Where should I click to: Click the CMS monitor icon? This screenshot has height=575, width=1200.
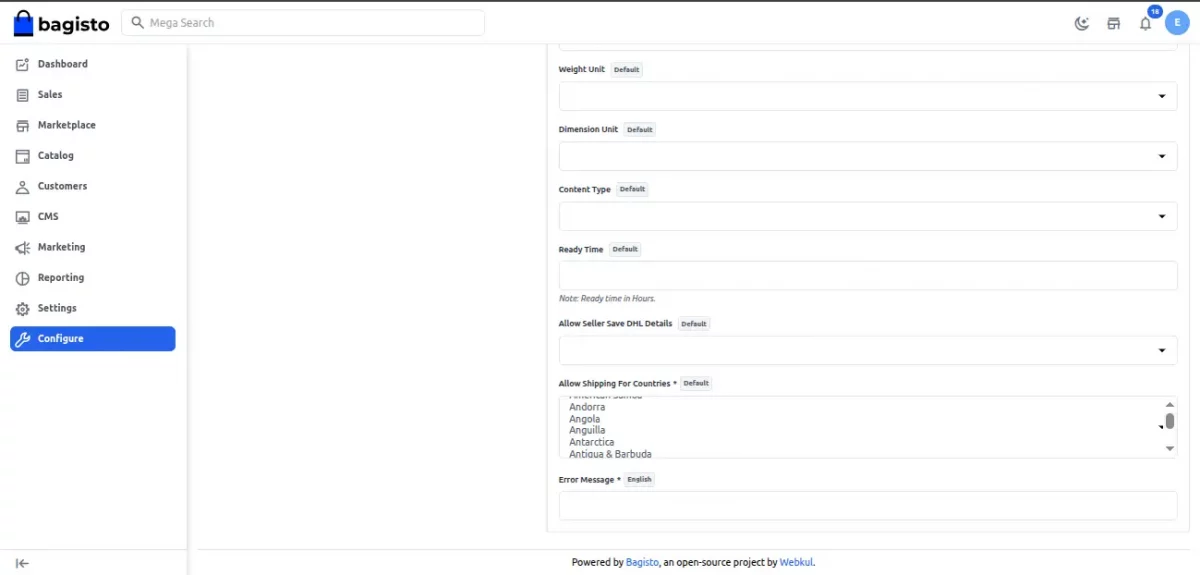tap(23, 217)
